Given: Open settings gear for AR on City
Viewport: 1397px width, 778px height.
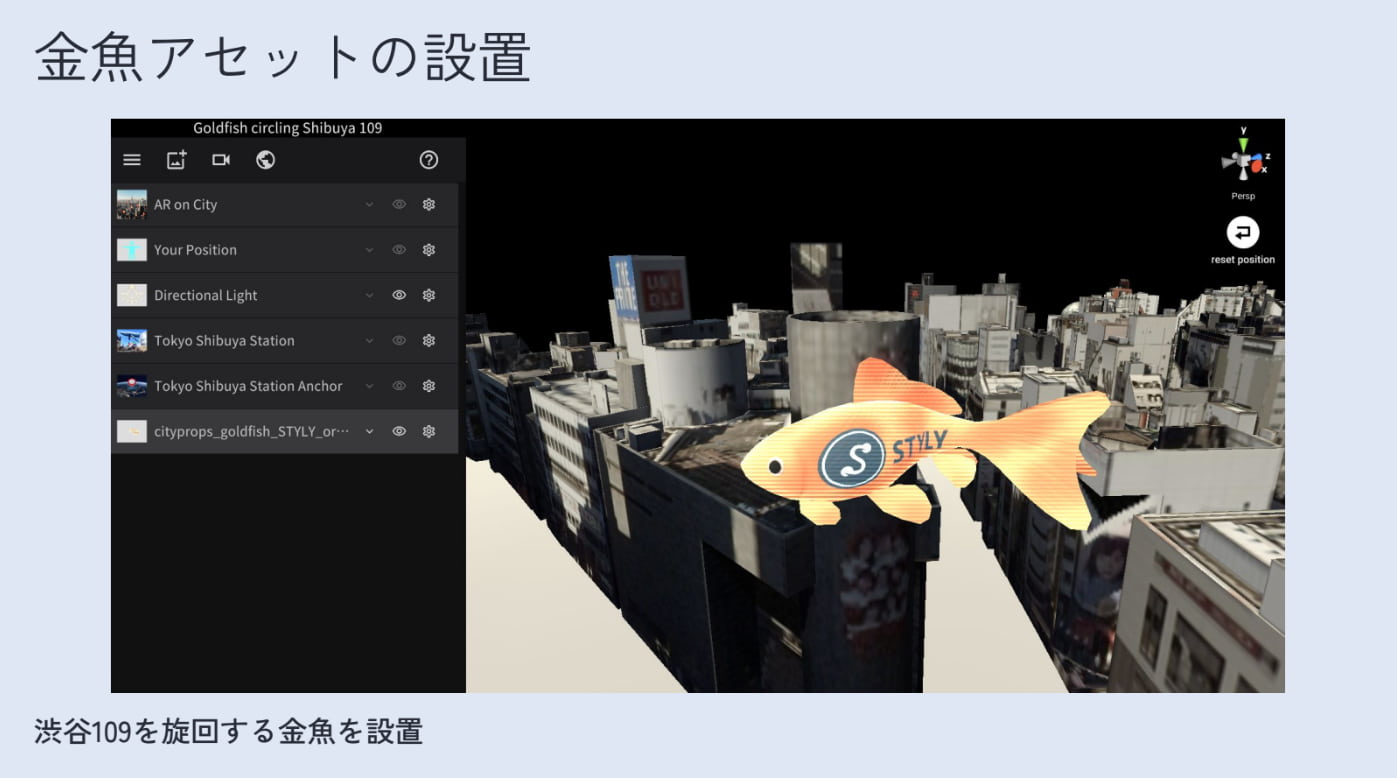Looking at the screenshot, I should pyautogui.click(x=429, y=204).
